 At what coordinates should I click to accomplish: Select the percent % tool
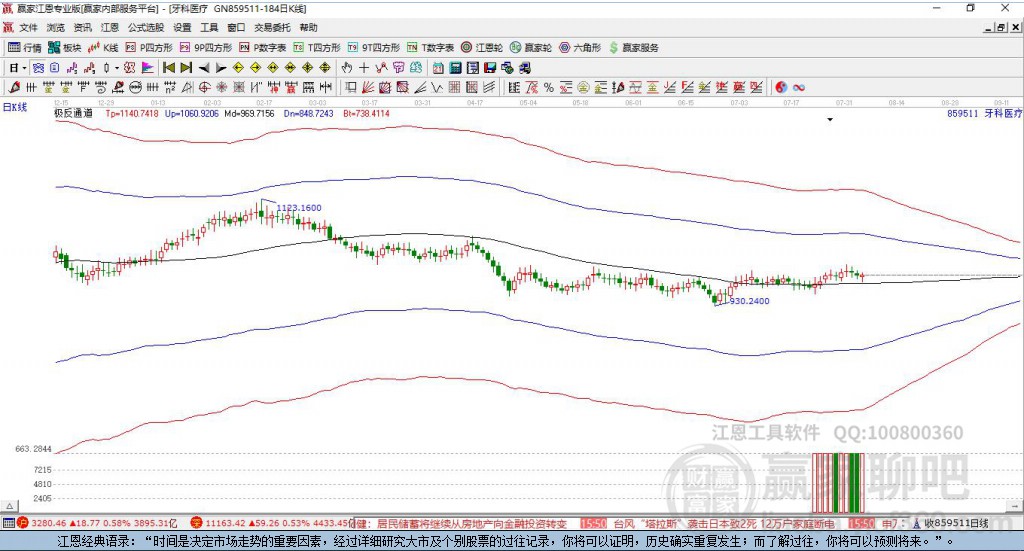click(x=549, y=87)
